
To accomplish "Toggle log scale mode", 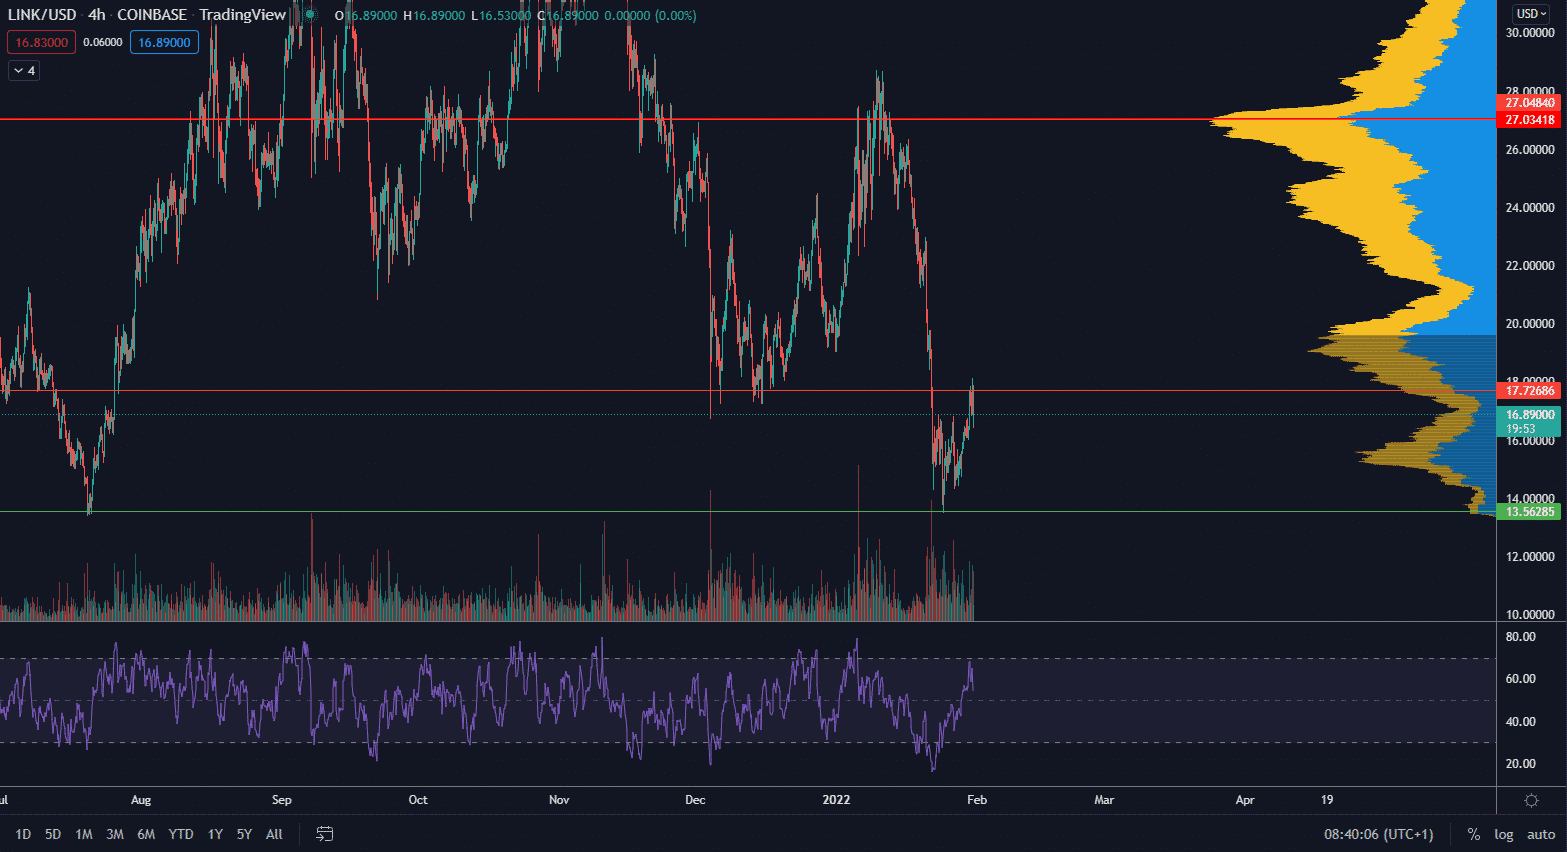I will click(x=1503, y=834).
